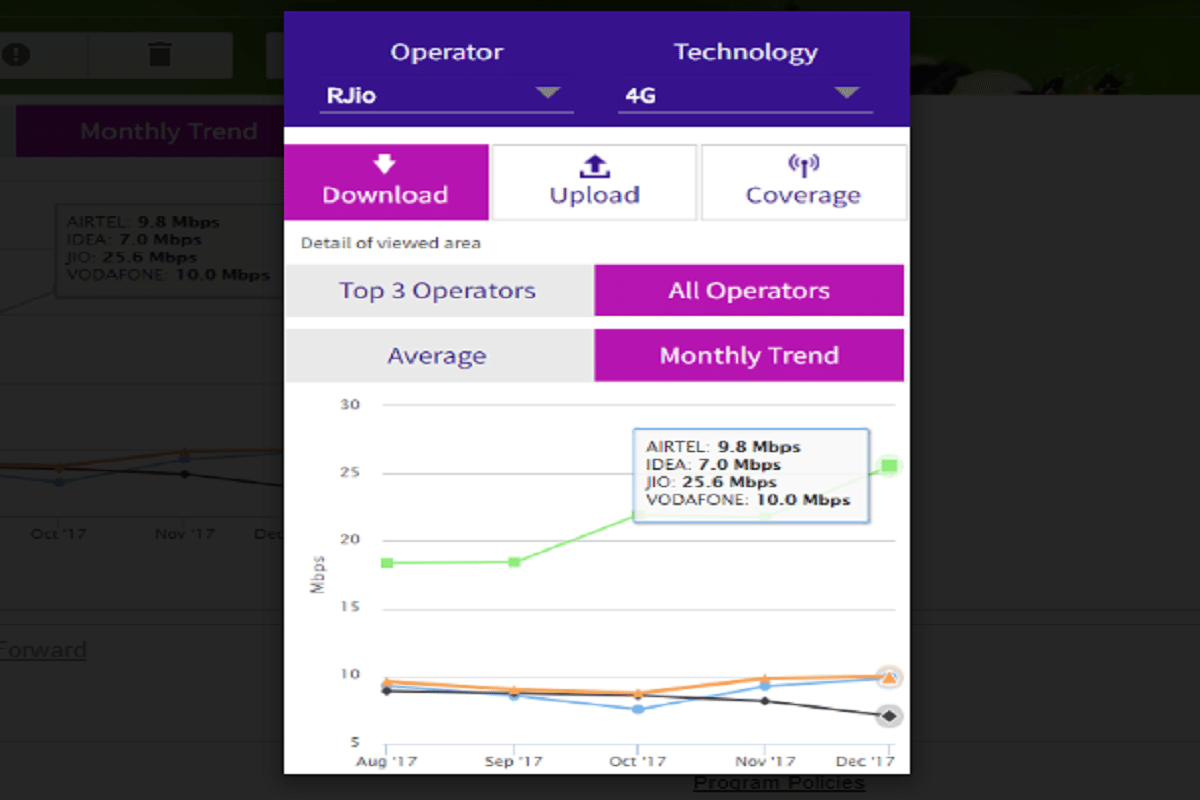Show the Monthly Trend chart in popup
1200x800 pixels.
(749, 356)
